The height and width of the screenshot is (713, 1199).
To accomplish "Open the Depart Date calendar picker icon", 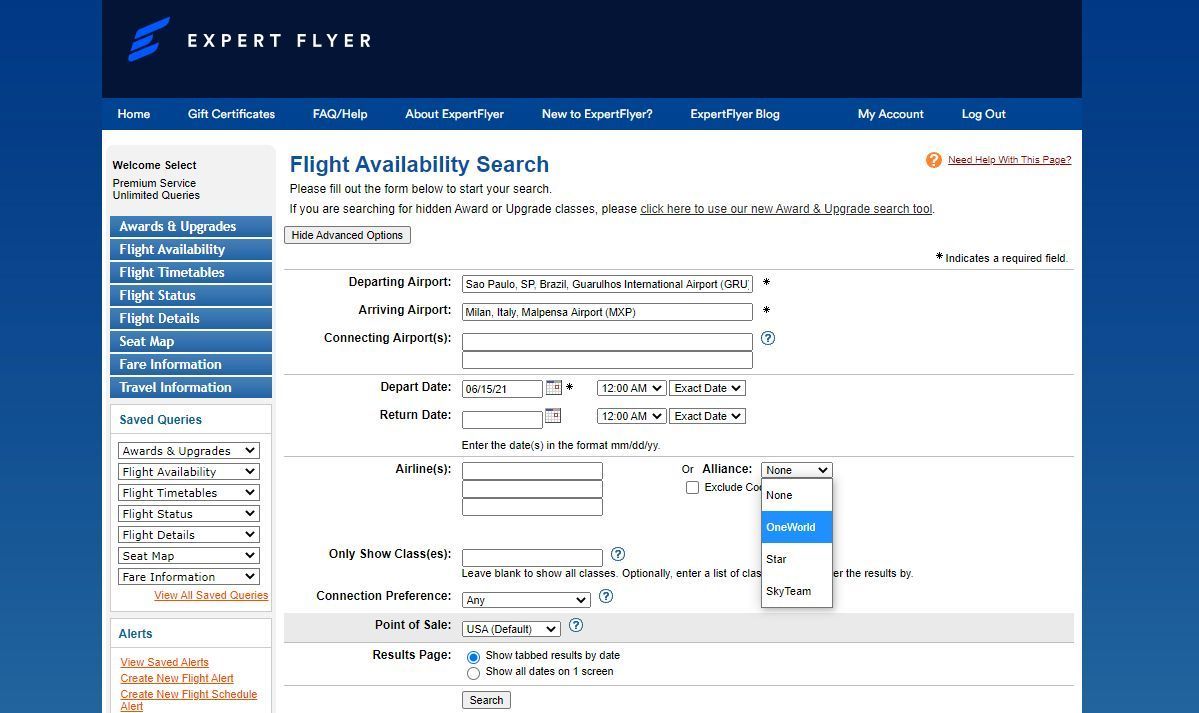I will [554, 388].
